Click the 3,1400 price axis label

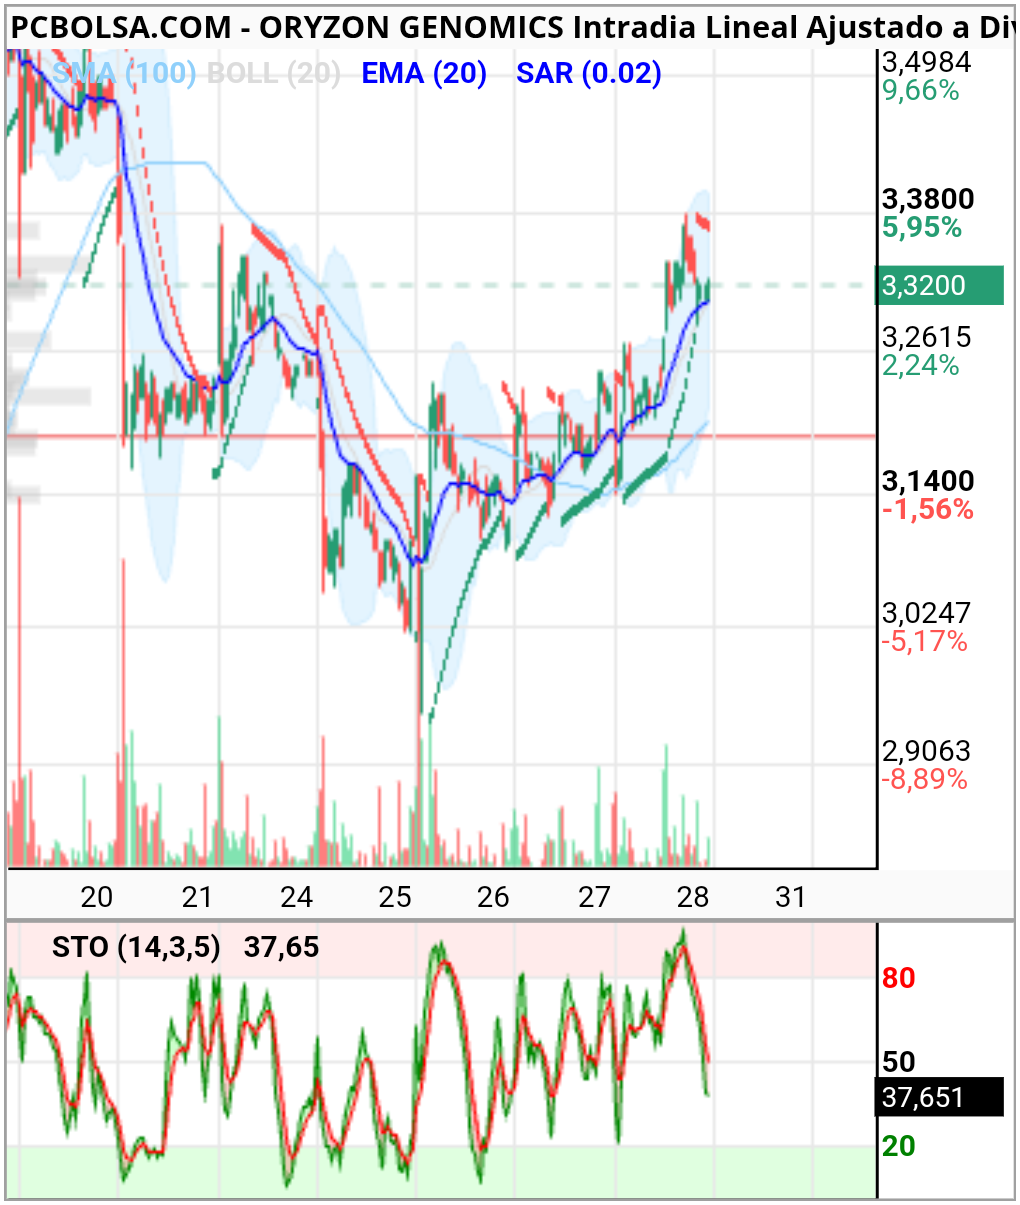point(928,481)
